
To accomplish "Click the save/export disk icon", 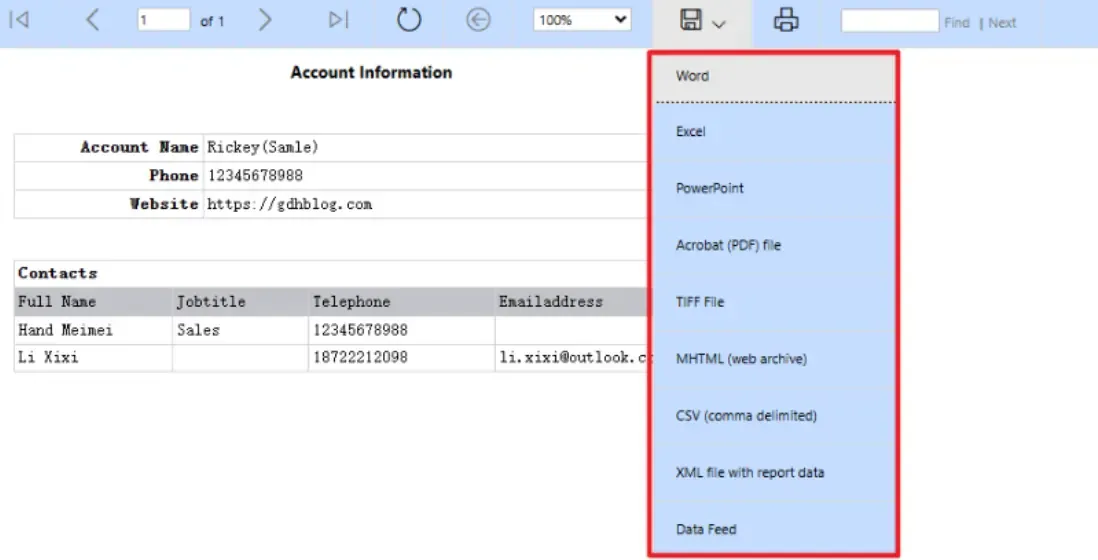I will 691,20.
